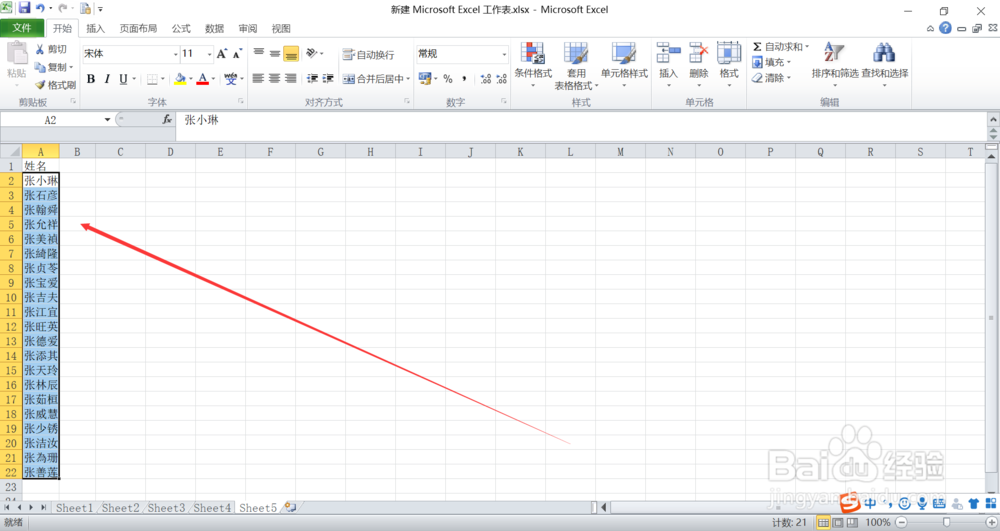Switch to the Review (审阅) tab
The image size is (1000, 531).
[x=248, y=29]
